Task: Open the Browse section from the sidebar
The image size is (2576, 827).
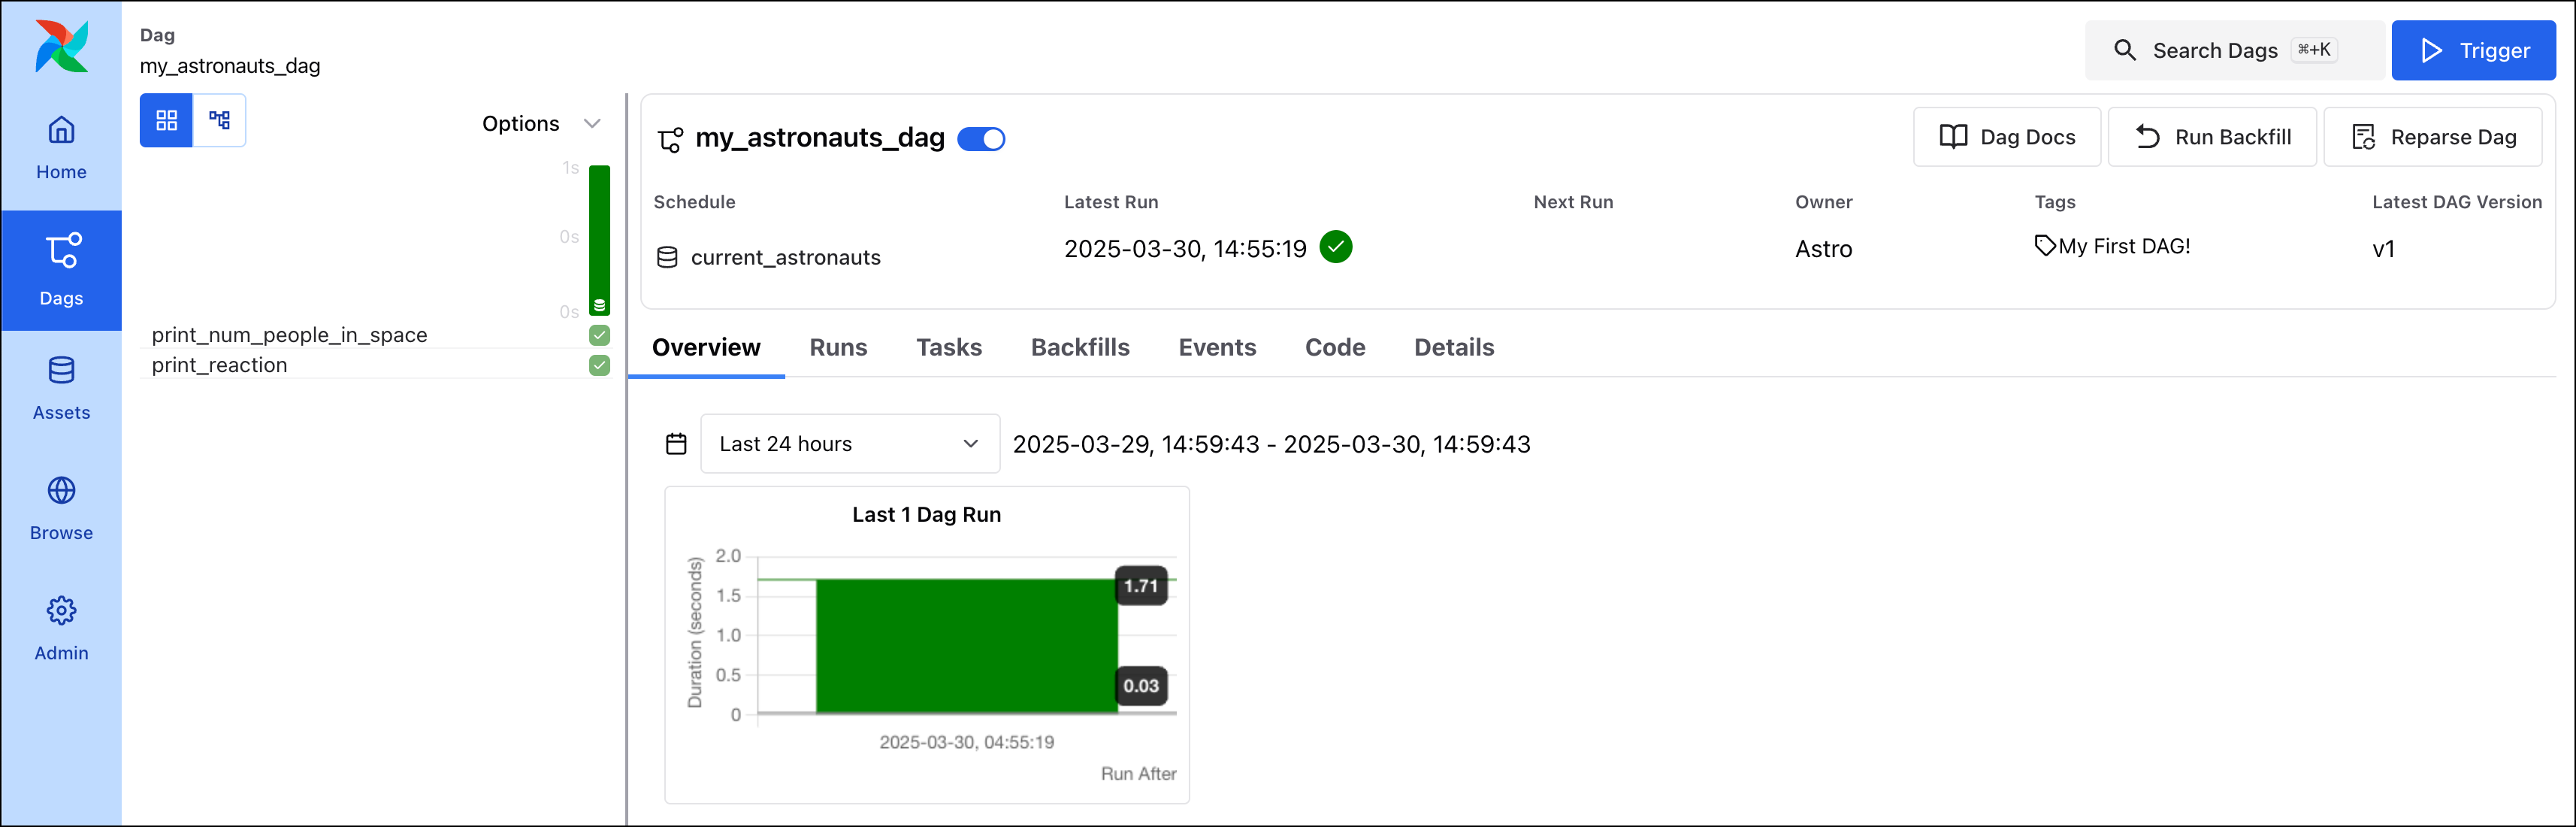Action: 61,505
